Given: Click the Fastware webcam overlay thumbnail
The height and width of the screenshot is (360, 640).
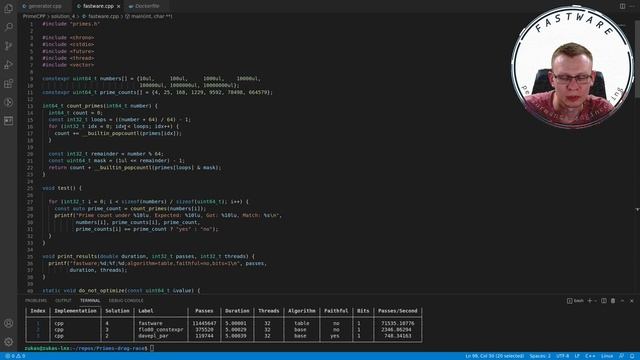Looking at the screenshot, I should (x=573, y=67).
